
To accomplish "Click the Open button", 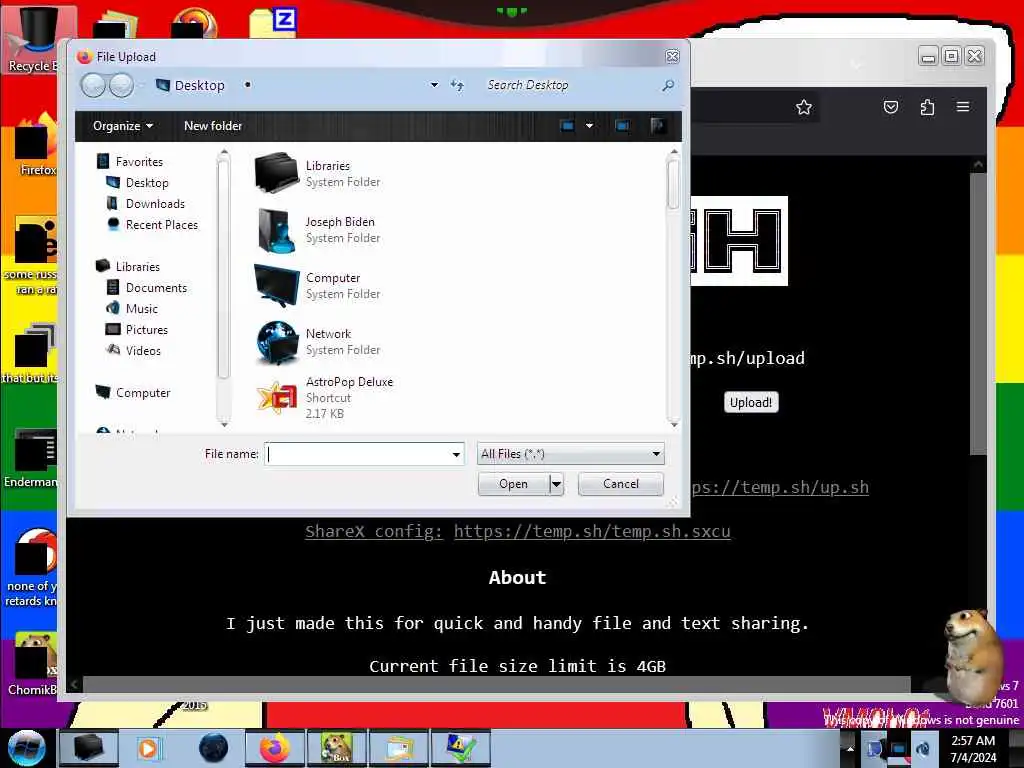I will 513,485.
